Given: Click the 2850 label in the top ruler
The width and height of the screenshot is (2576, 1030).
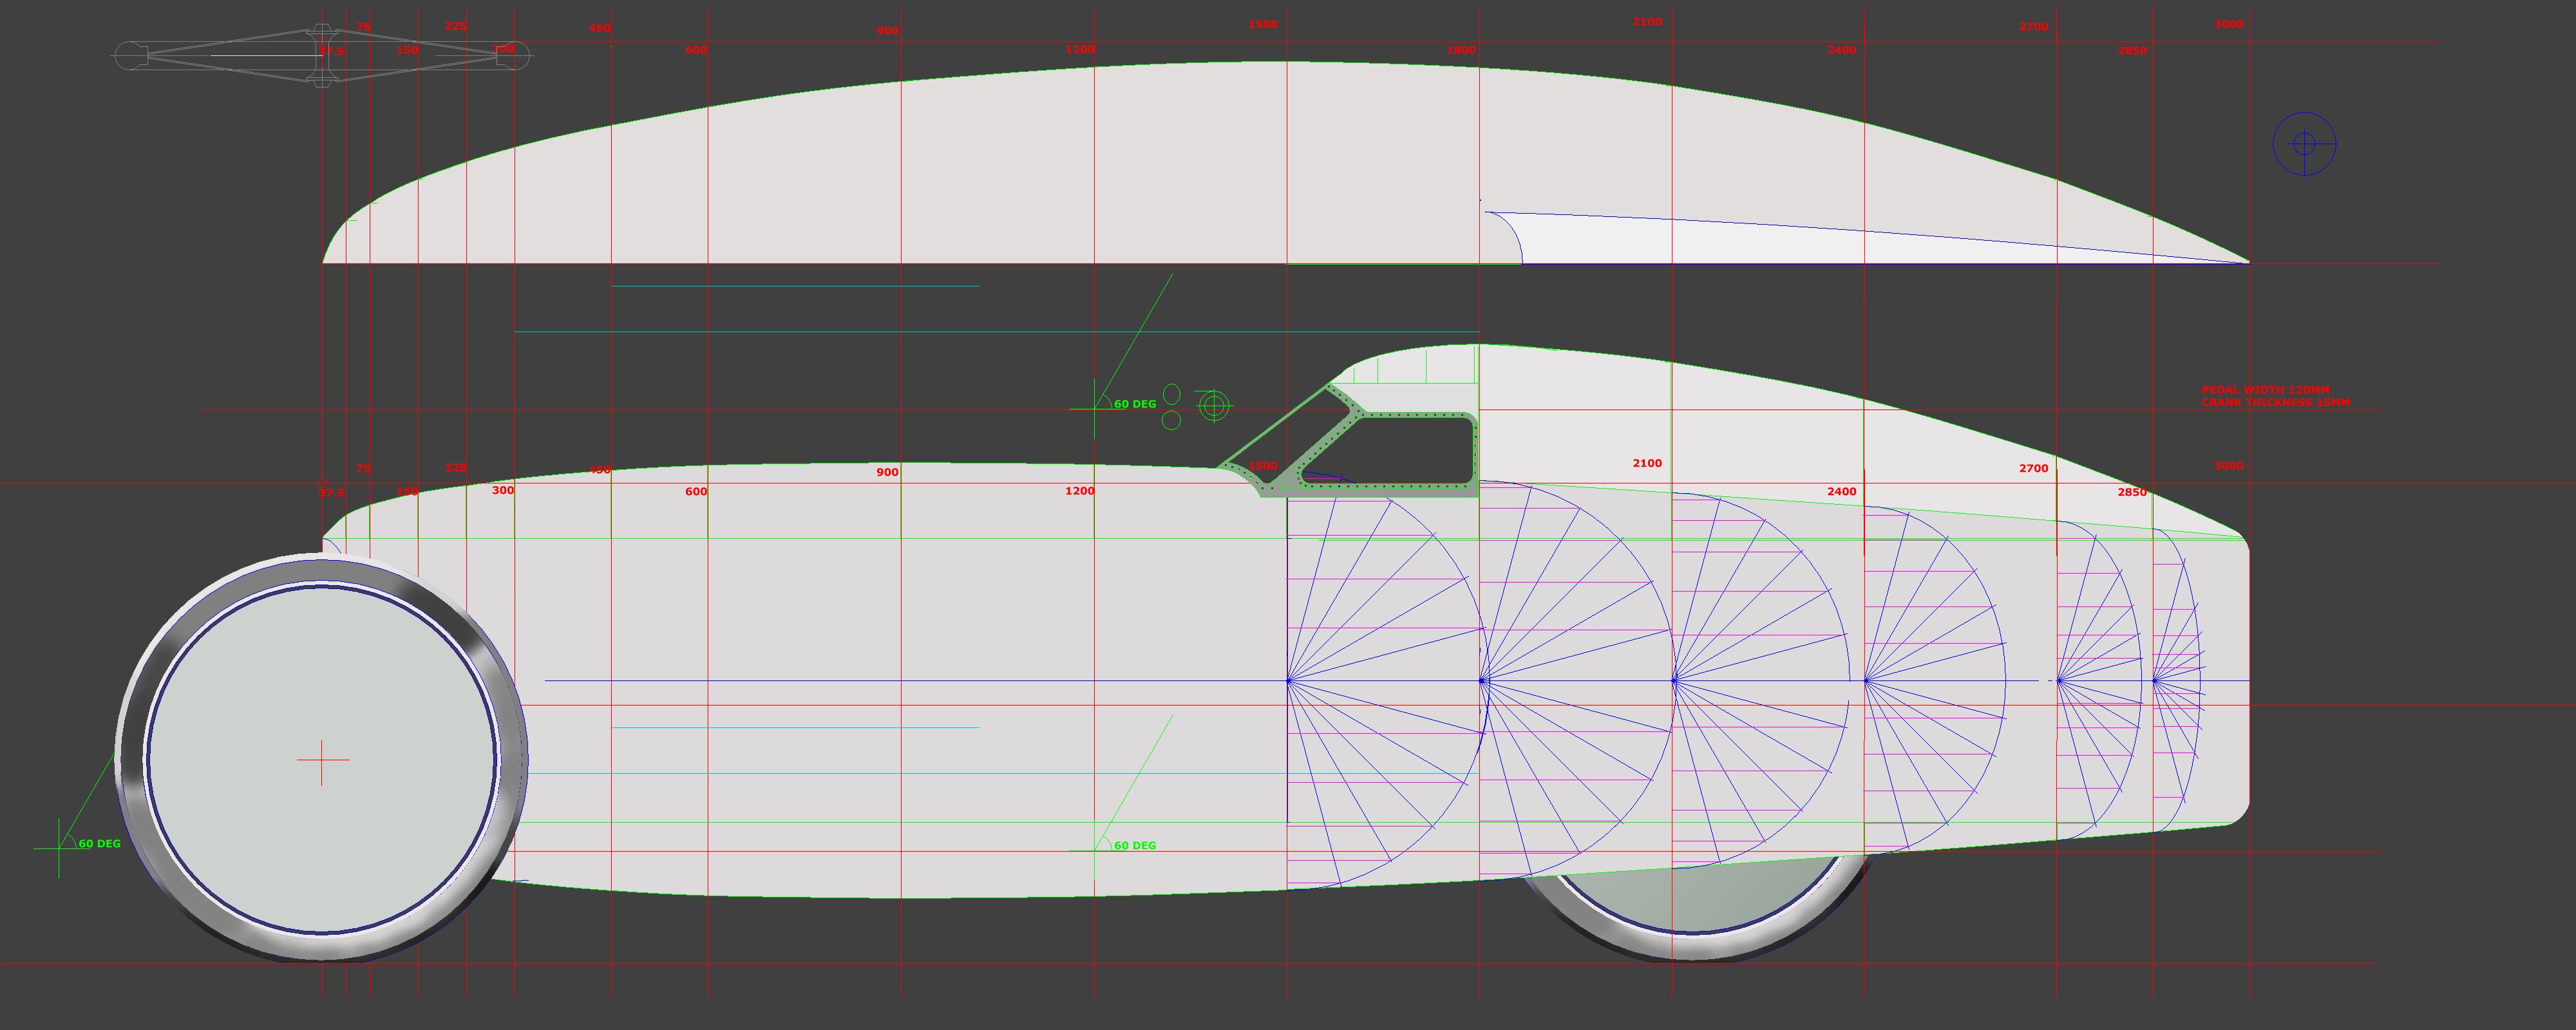Looking at the screenshot, I should (x=2132, y=50).
